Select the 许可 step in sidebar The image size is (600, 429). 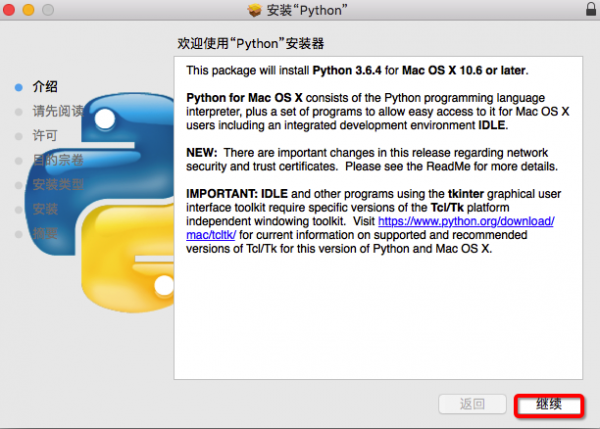pyautogui.click(x=45, y=135)
